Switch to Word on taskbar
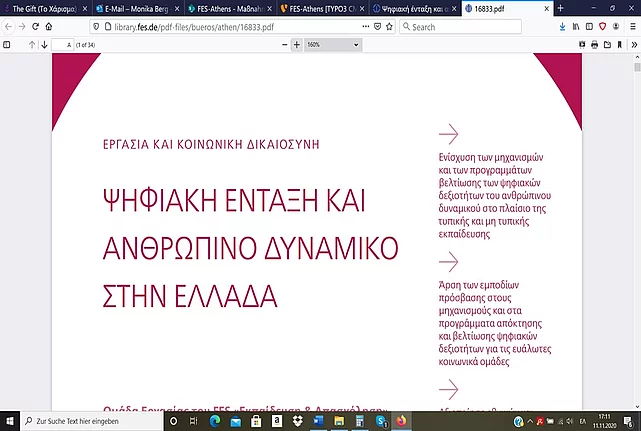The image size is (641, 431). pyautogui.click(x=318, y=421)
